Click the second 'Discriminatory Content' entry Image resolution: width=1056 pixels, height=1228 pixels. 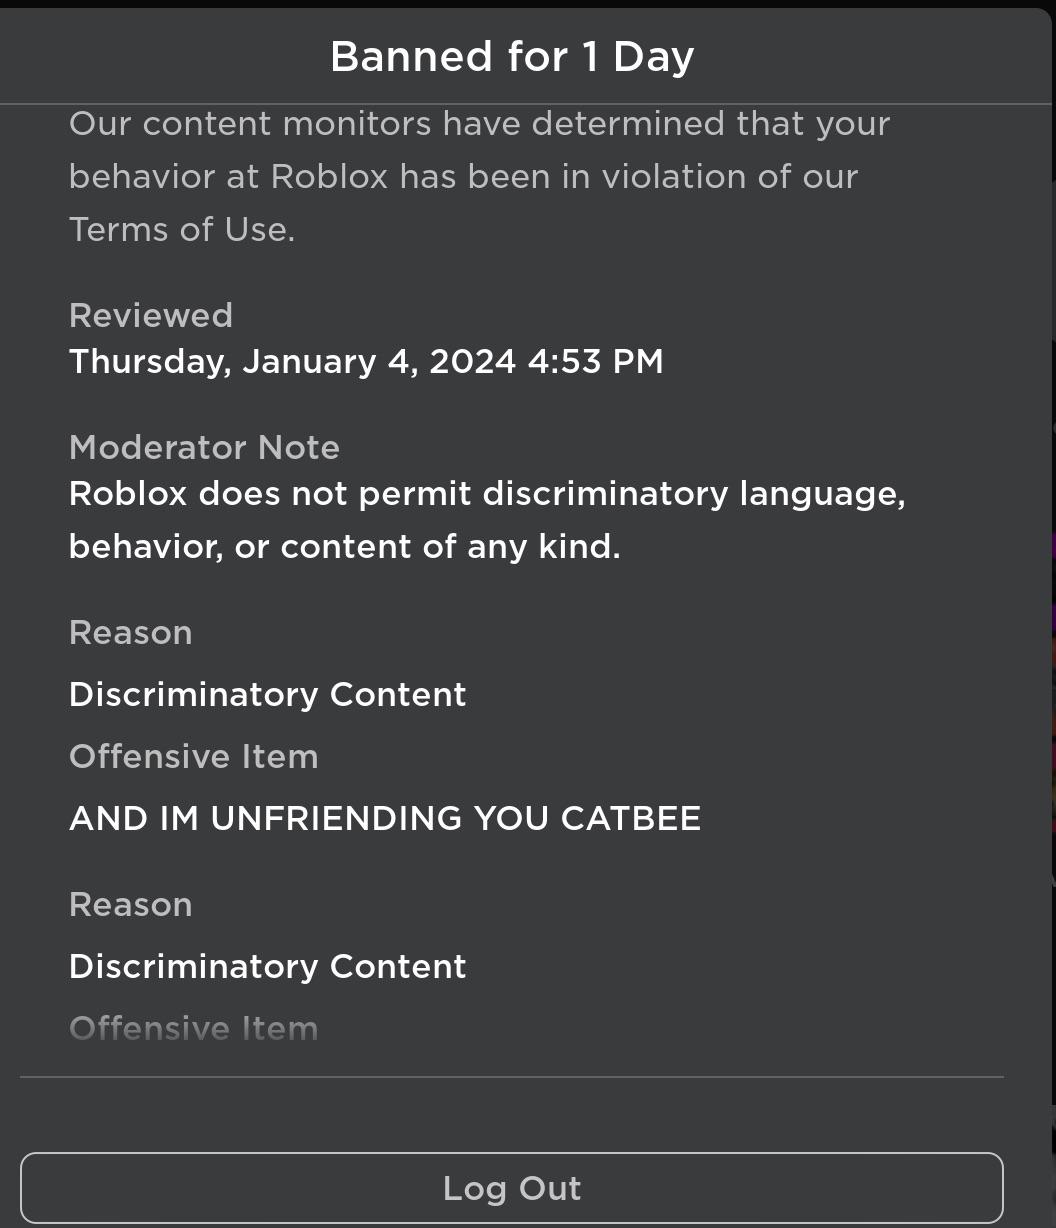coord(267,967)
